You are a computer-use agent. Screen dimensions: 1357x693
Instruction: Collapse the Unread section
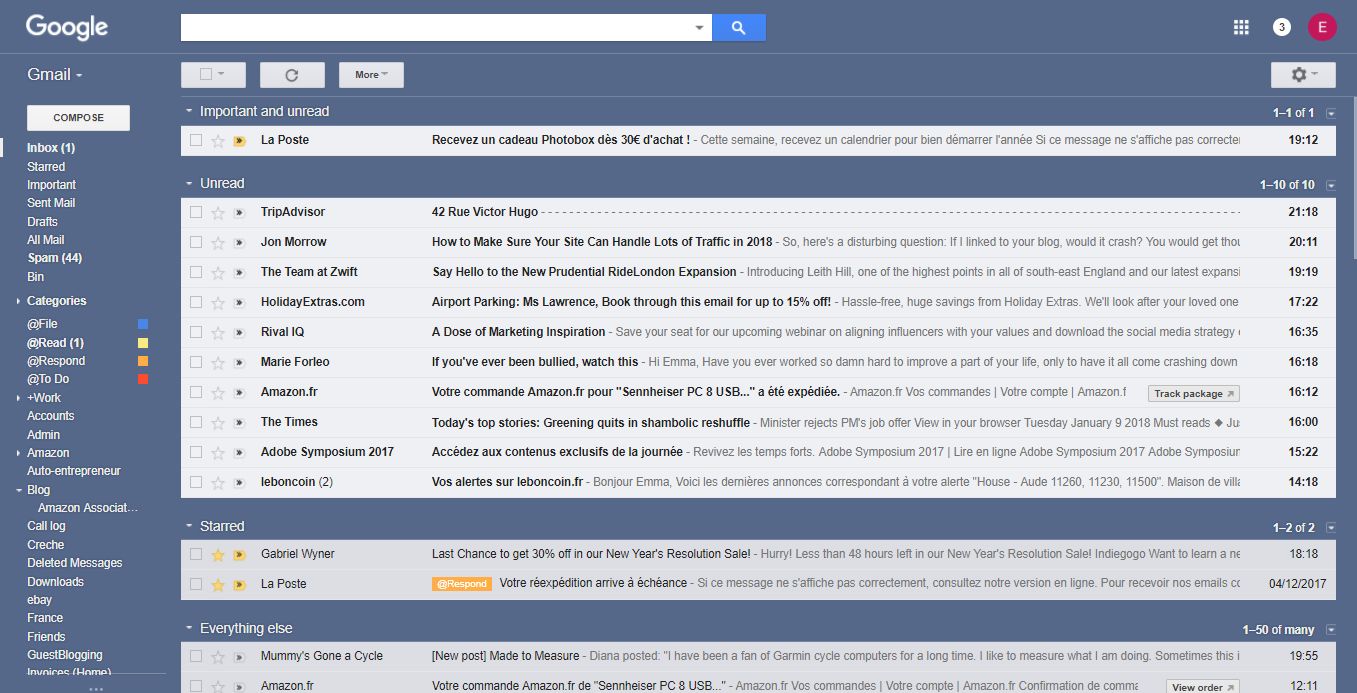(187, 183)
